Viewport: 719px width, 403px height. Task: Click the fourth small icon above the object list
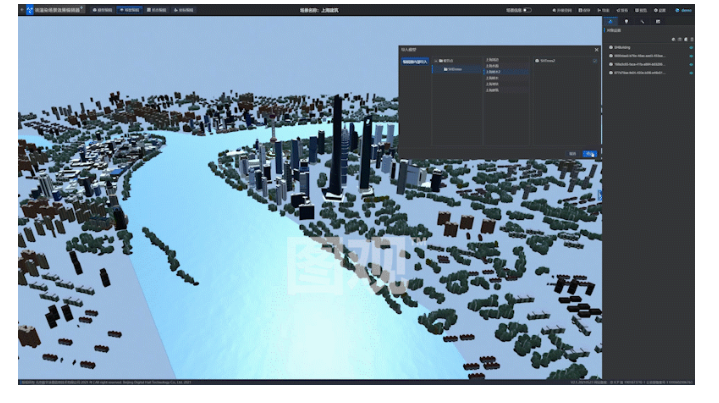[692, 39]
